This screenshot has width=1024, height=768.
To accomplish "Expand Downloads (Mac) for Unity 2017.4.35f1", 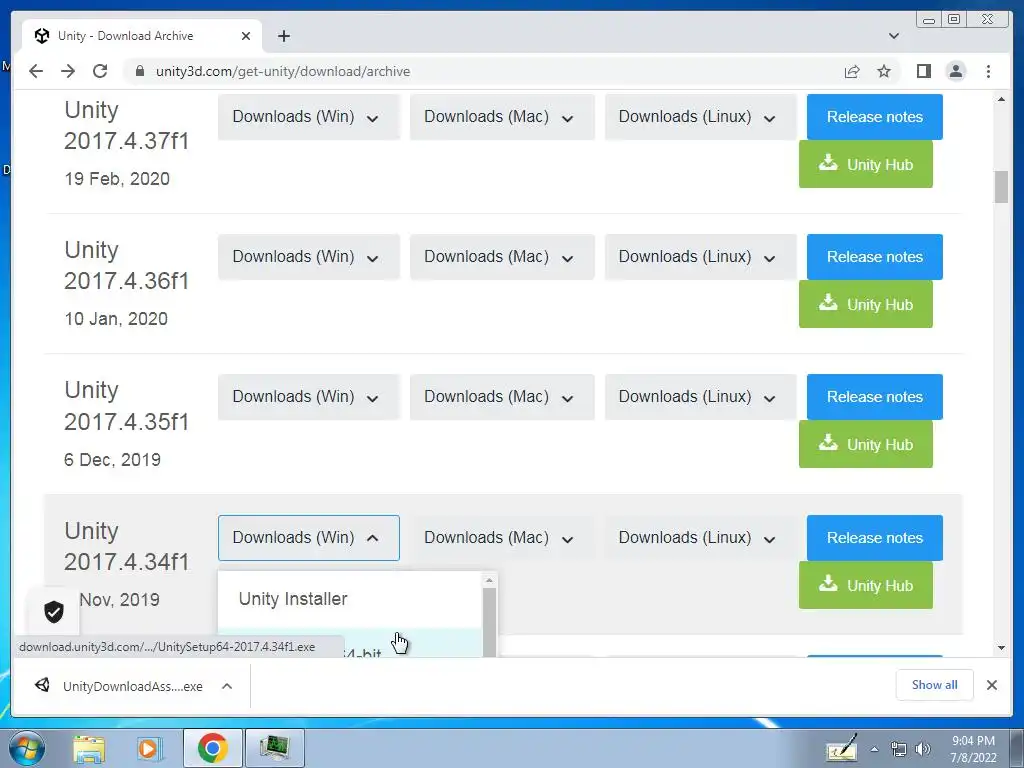I will click(x=502, y=397).
